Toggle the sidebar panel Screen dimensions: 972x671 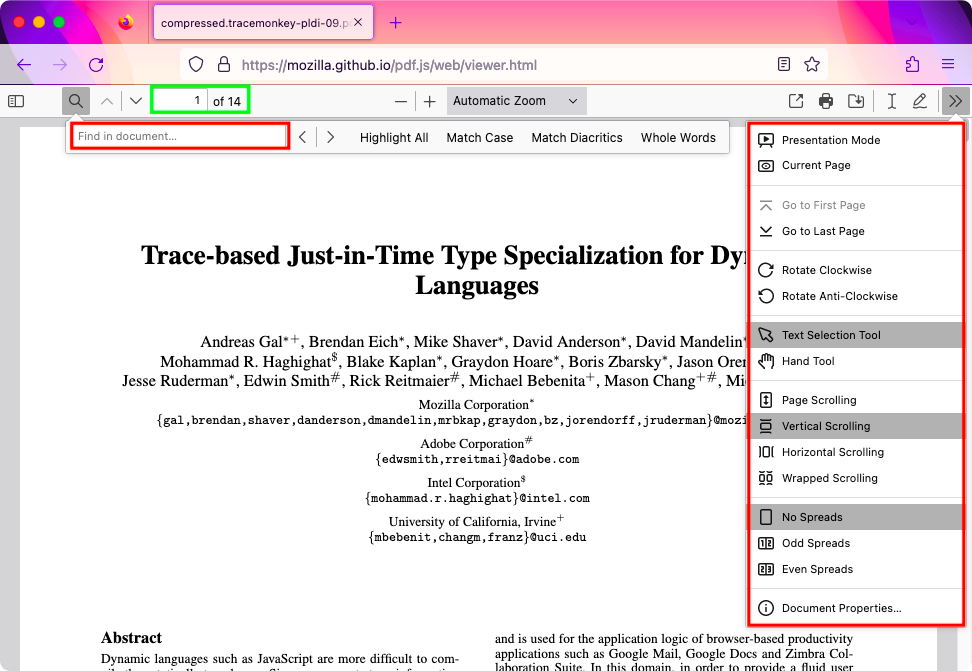[x=14, y=100]
